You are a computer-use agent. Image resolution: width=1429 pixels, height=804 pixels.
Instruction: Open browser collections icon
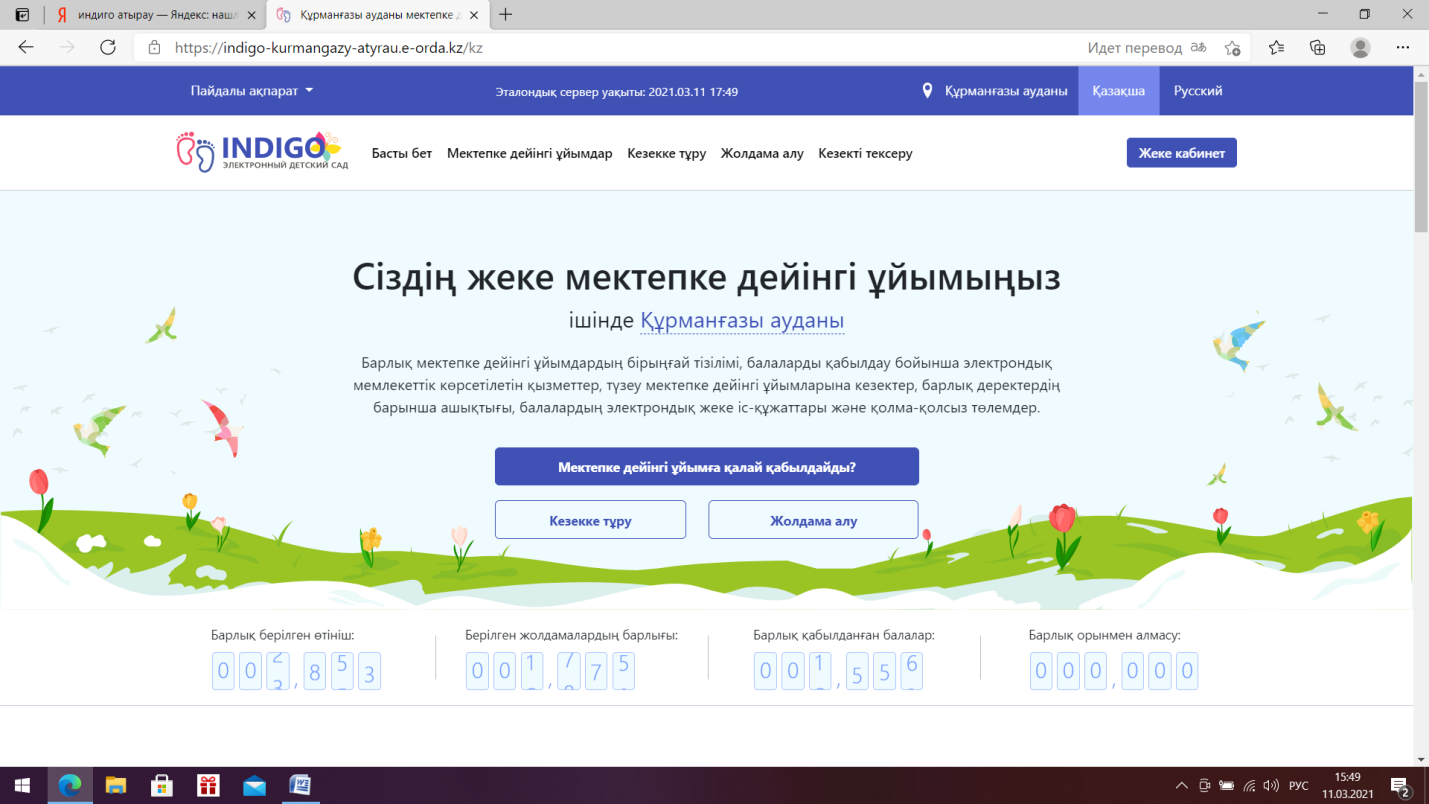[x=1317, y=47]
